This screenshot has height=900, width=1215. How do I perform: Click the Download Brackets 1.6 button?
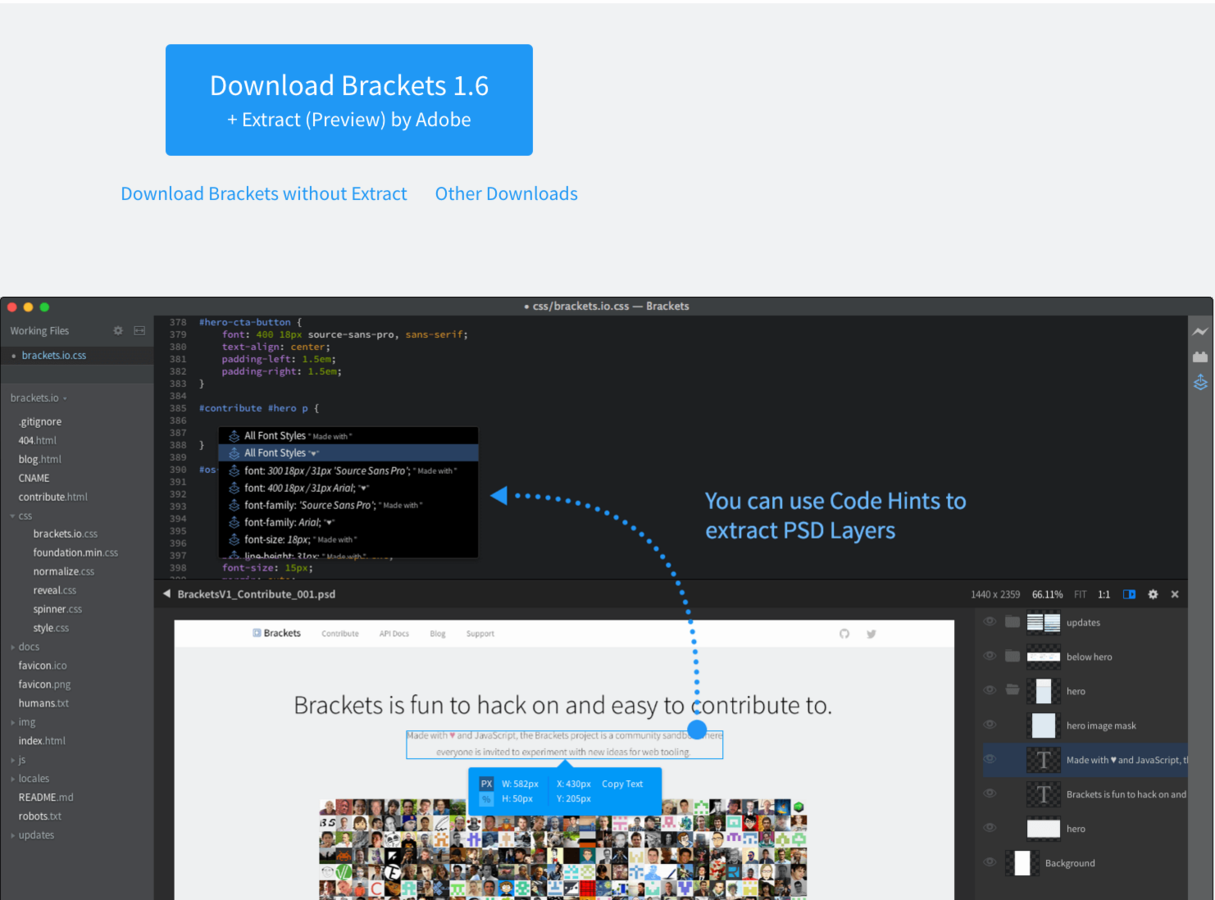click(x=349, y=100)
